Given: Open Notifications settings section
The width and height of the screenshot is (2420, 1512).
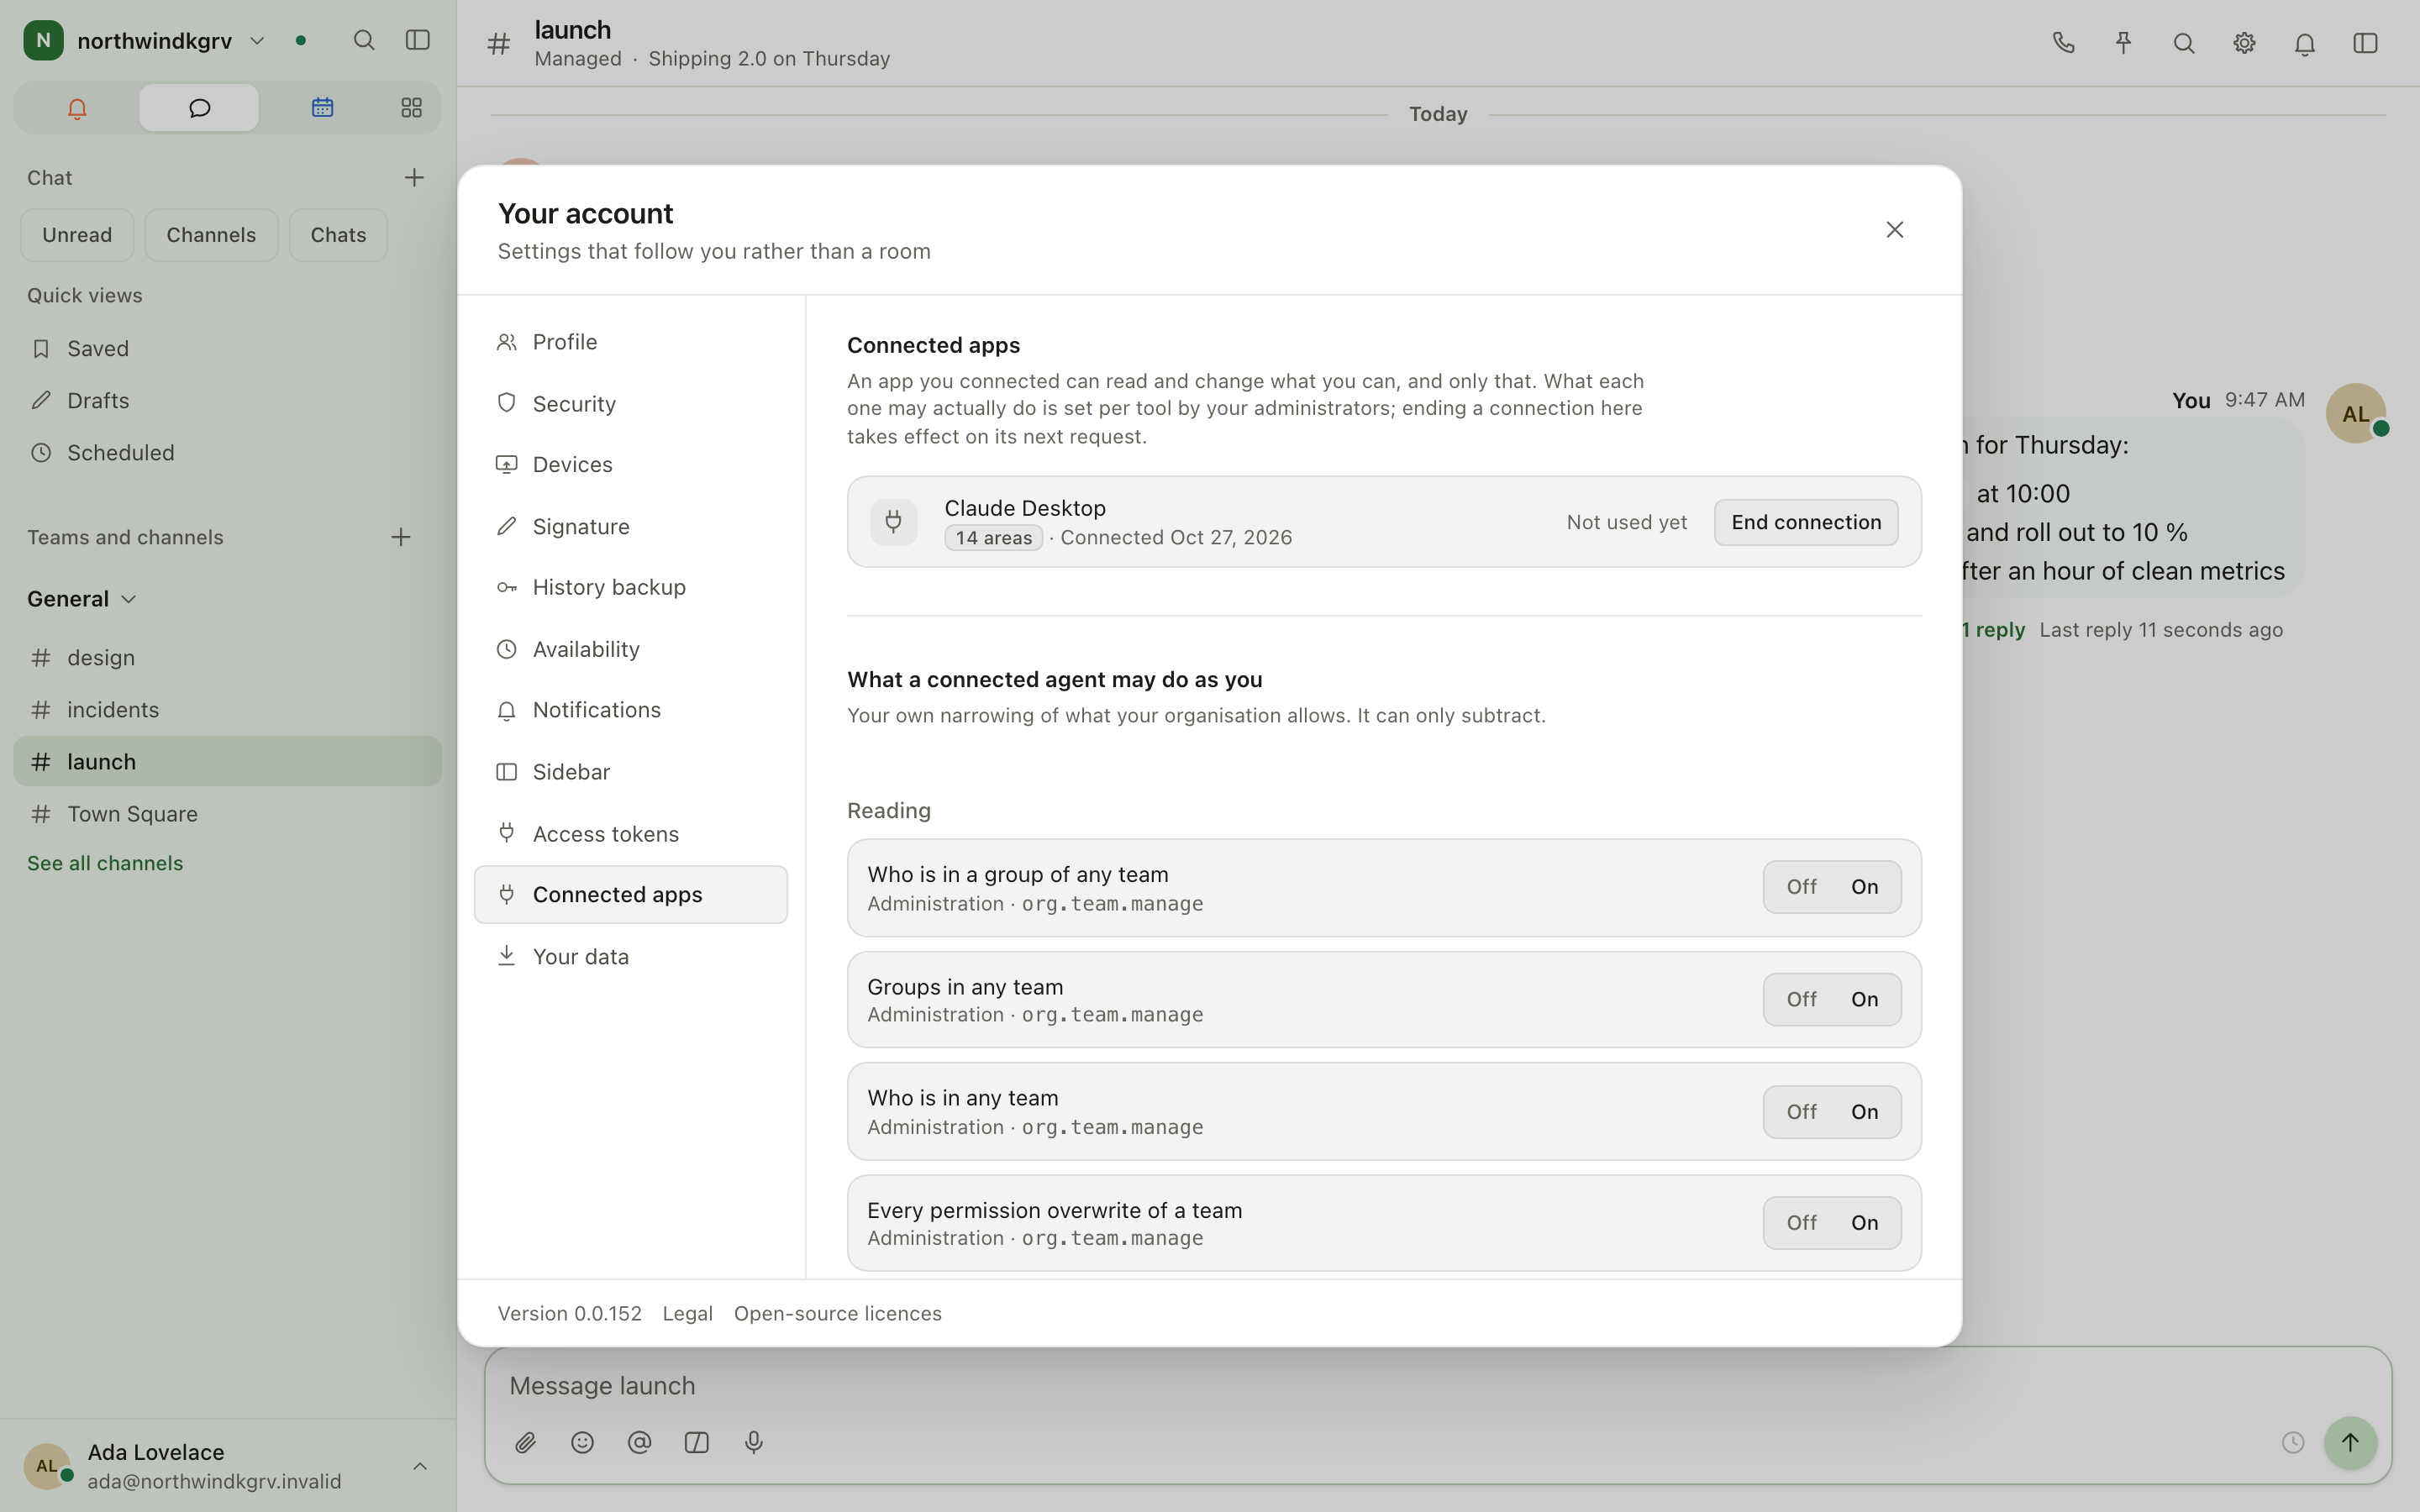Looking at the screenshot, I should tap(631, 710).
